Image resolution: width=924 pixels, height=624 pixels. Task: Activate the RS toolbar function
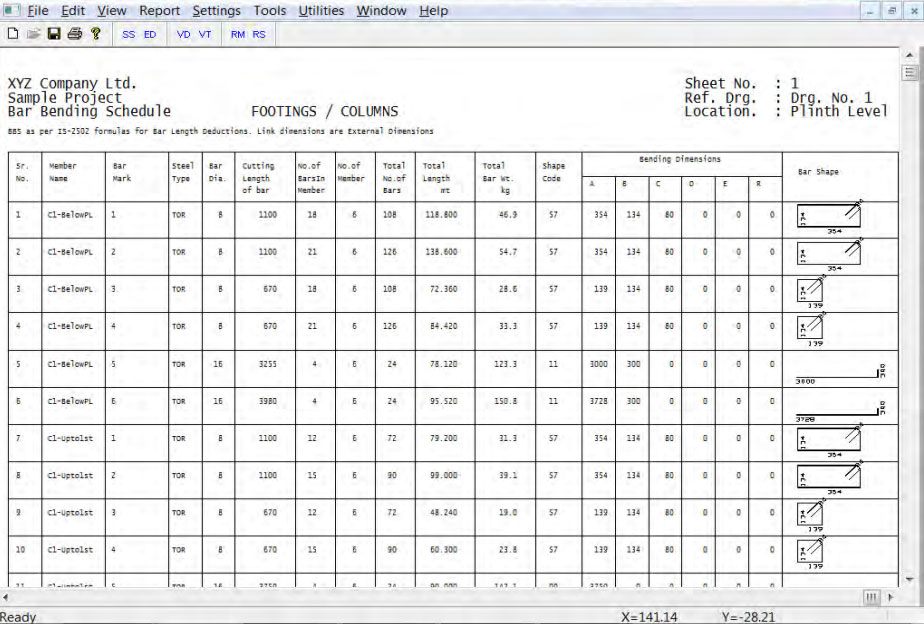[x=259, y=33]
